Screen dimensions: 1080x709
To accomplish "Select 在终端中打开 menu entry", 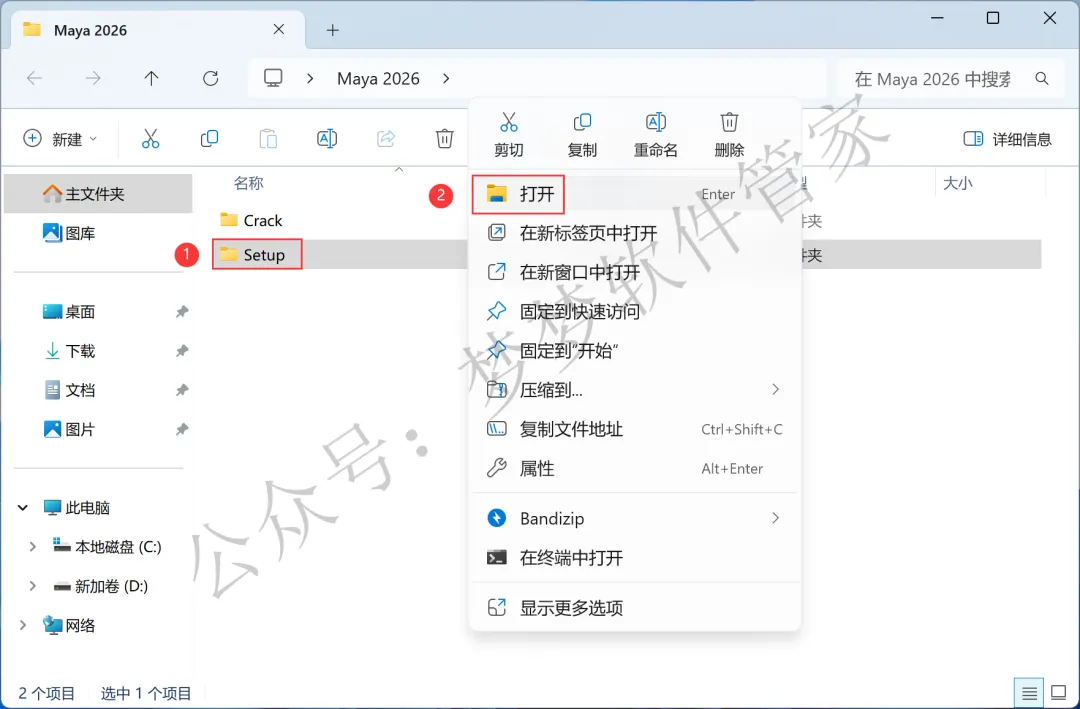I will pyautogui.click(x=634, y=557).
